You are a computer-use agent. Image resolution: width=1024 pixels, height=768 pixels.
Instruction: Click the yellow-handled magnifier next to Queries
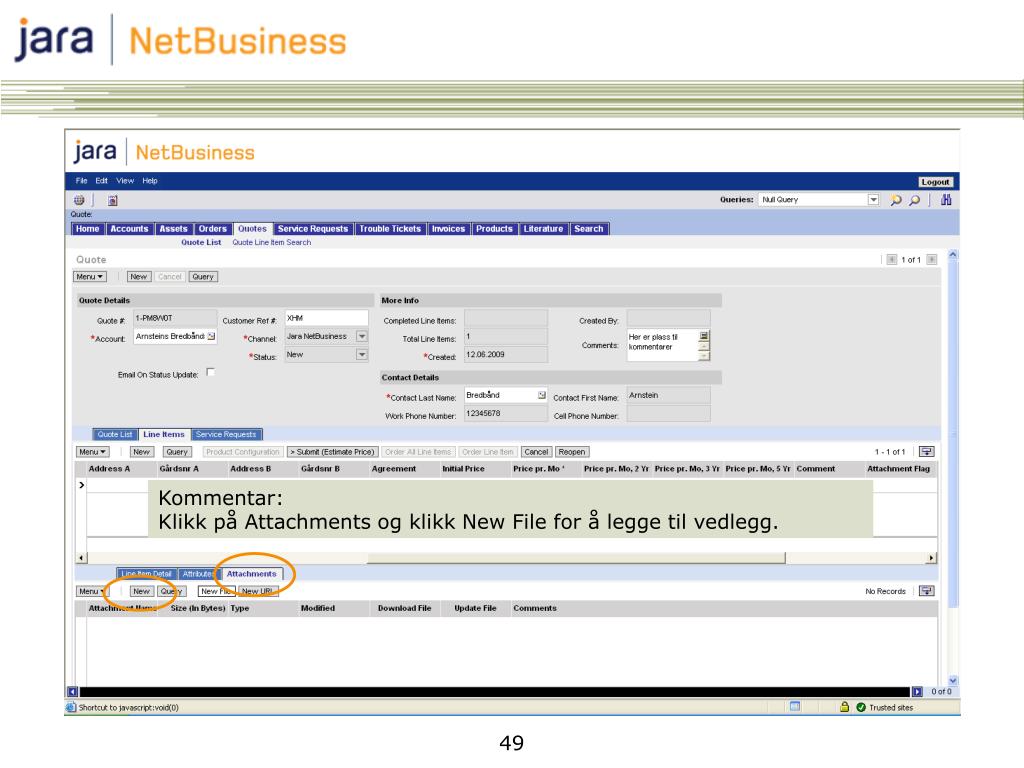click(x=896, y=200)
